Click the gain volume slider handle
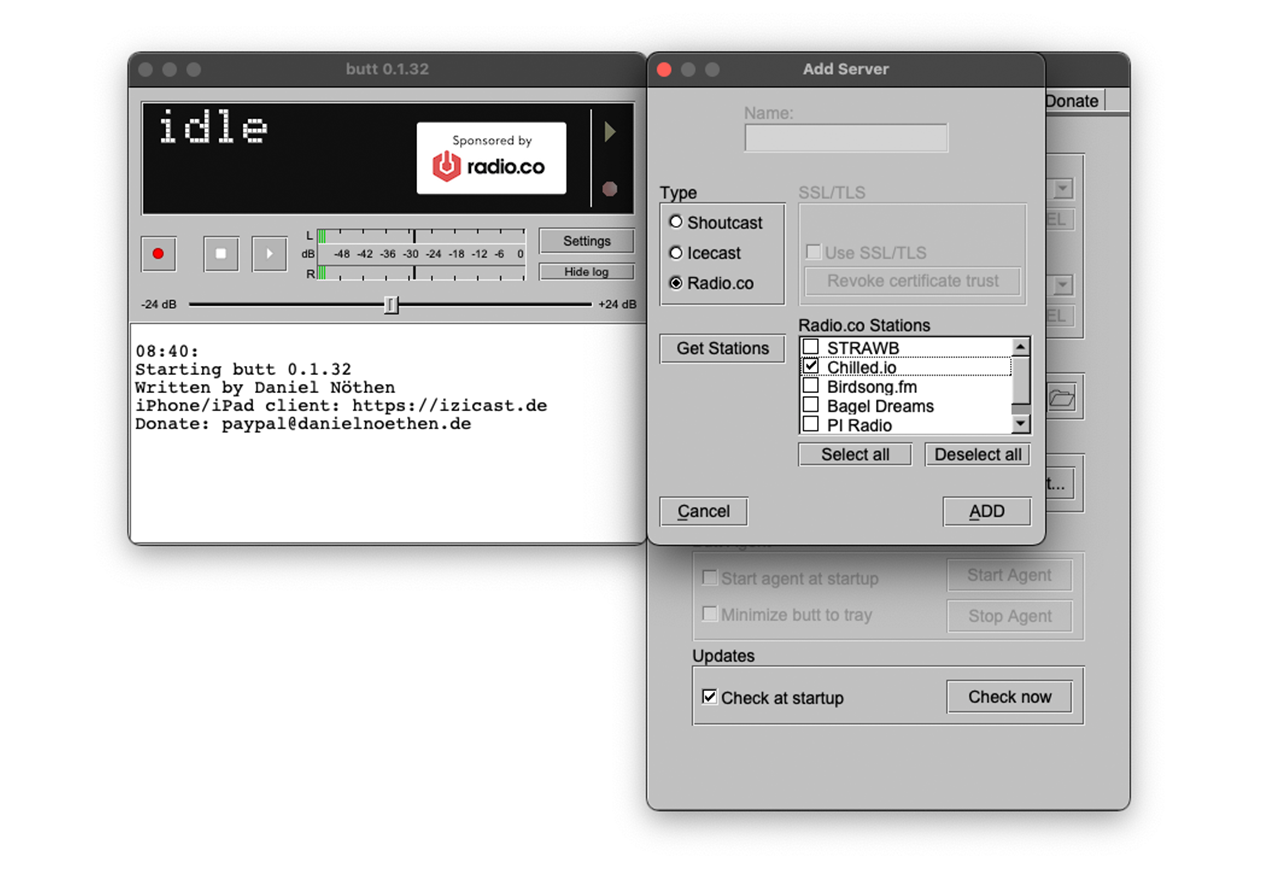Image resolution: width=1280 pixels, height=871 pixels. (x=392, y=305)
